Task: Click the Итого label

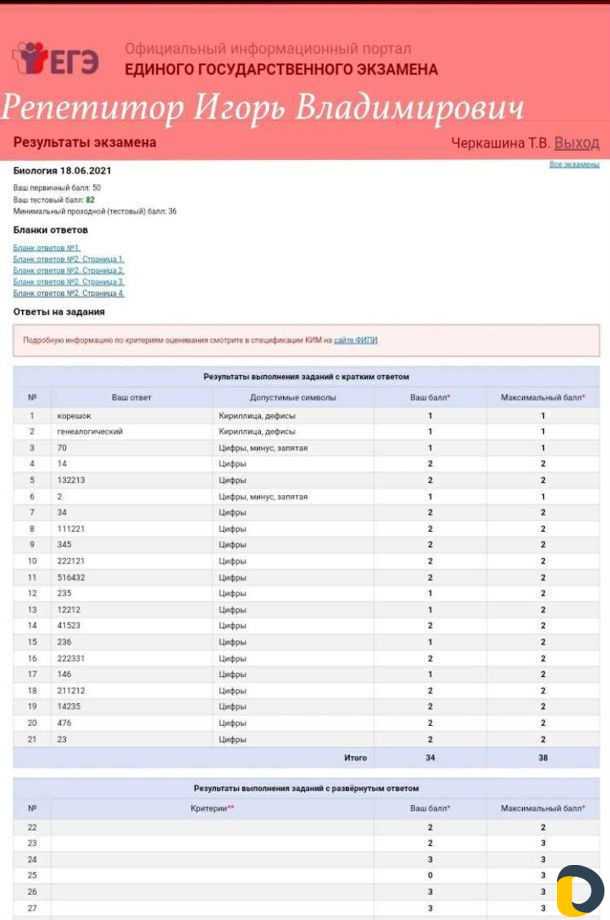Action: click(x=355, y=757)
